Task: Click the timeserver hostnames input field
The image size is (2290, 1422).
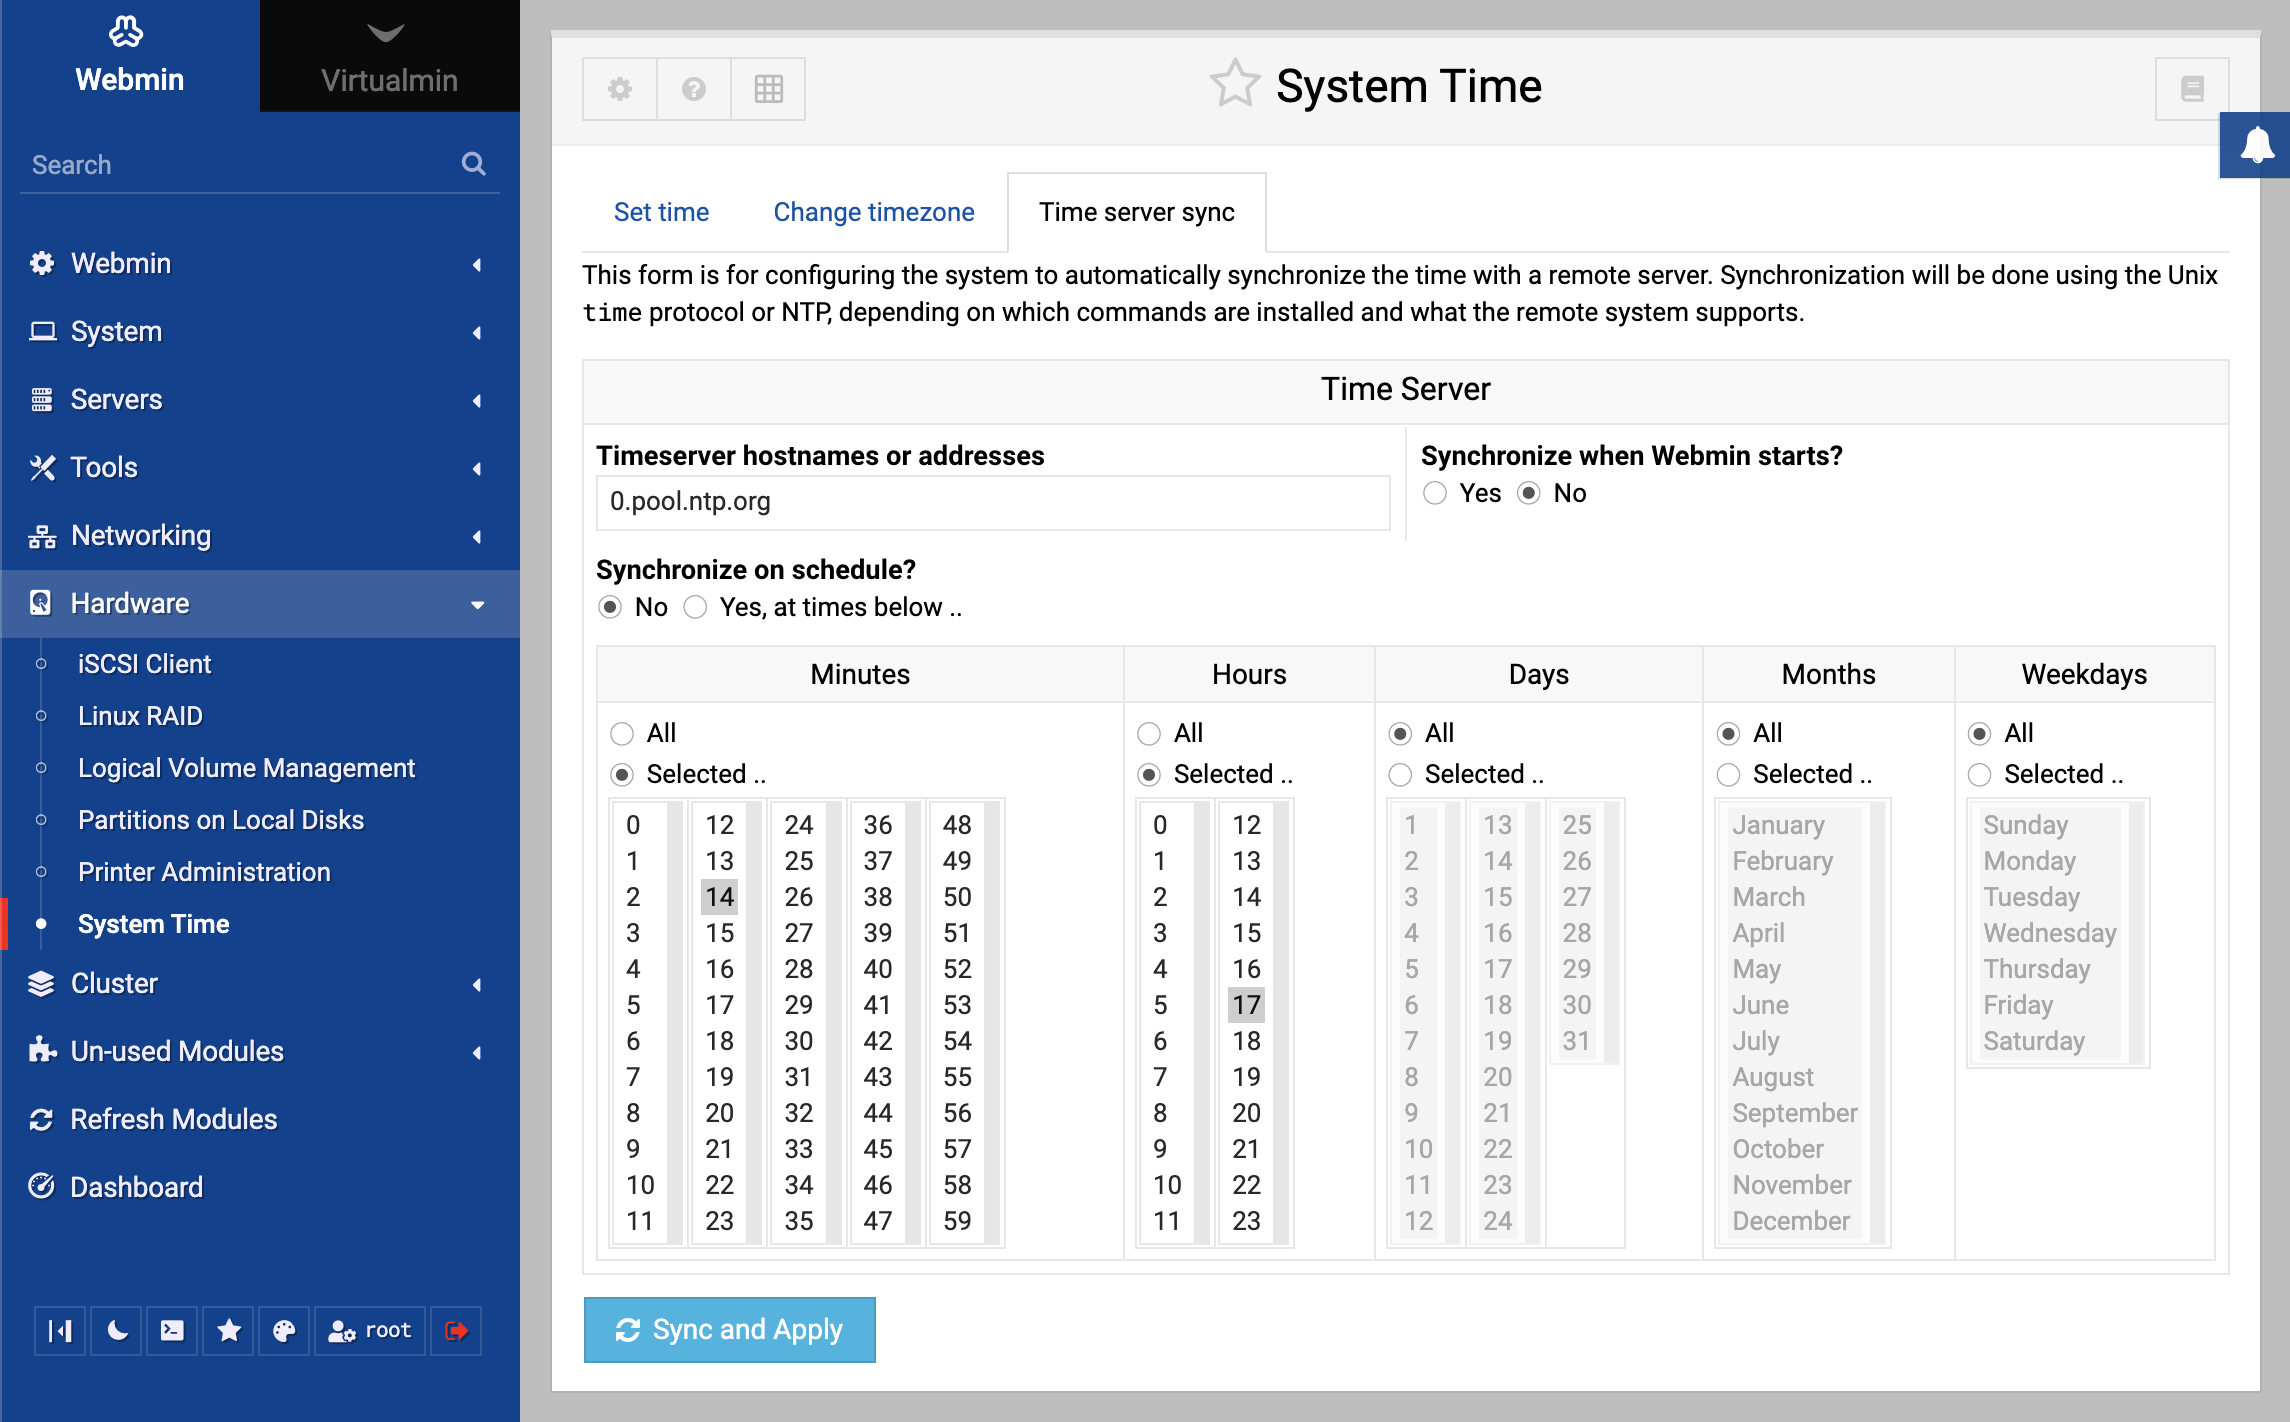Action: pos(993,502)
